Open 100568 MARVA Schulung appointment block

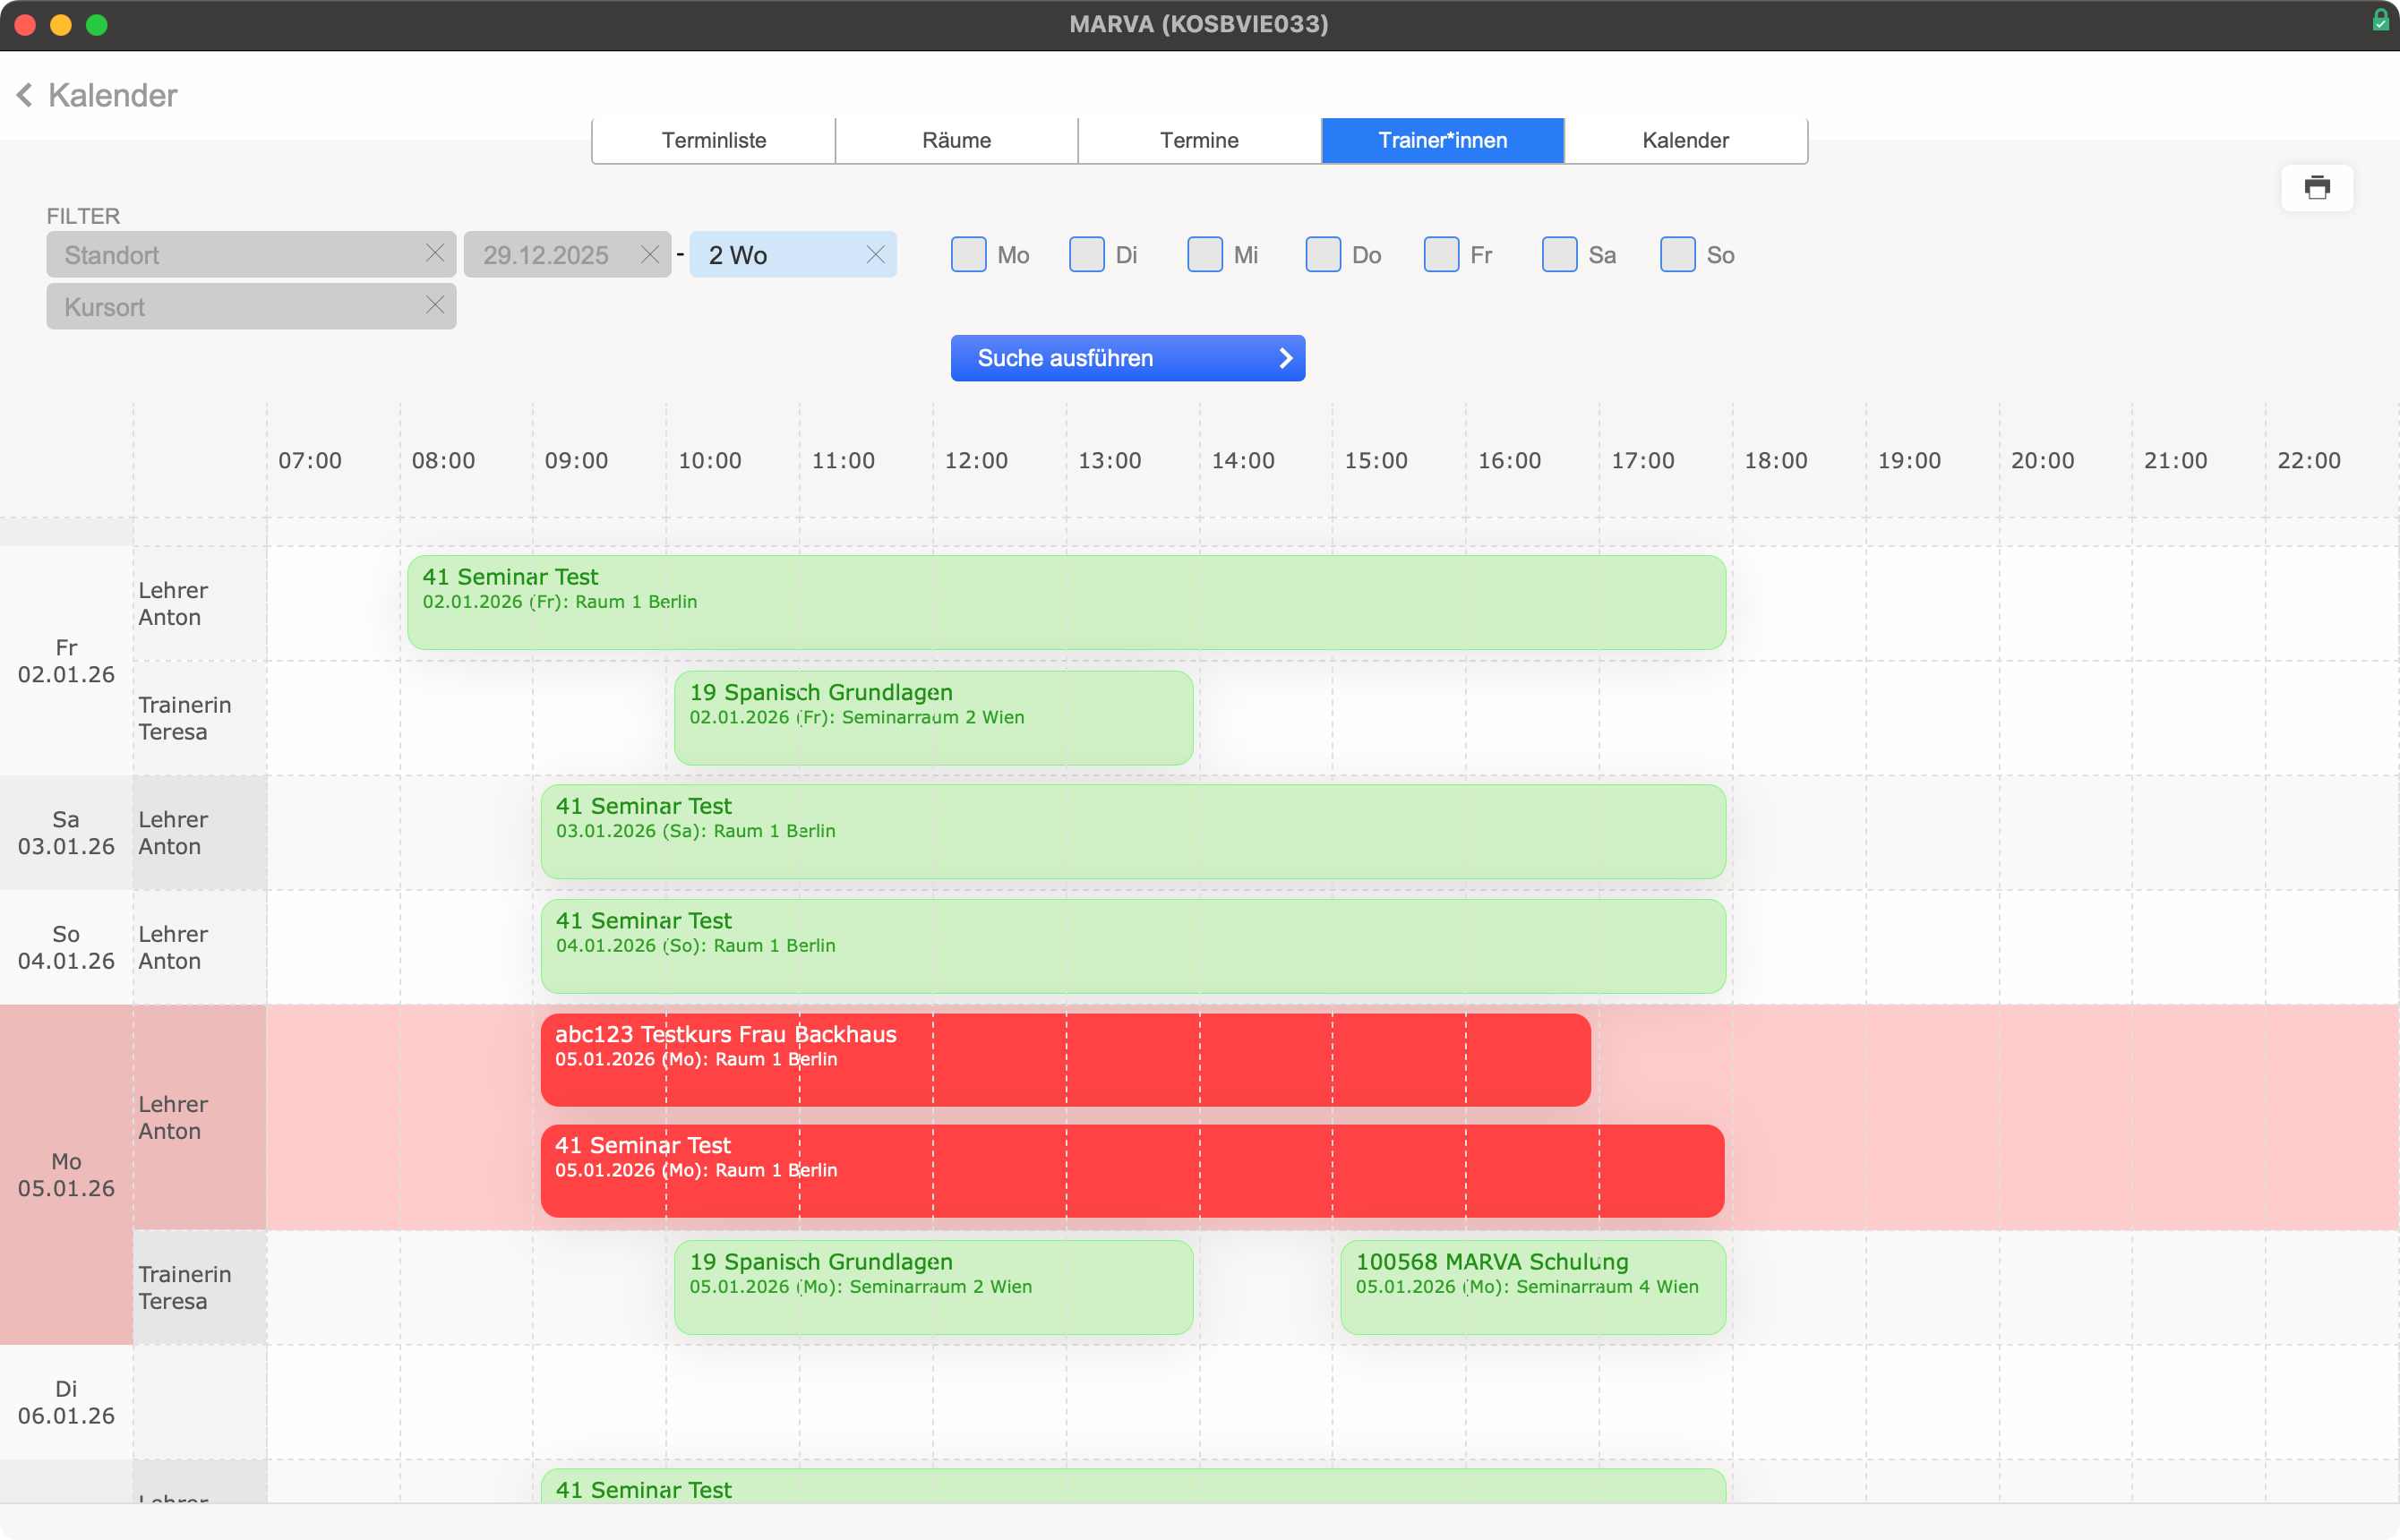(1532, 1288)
